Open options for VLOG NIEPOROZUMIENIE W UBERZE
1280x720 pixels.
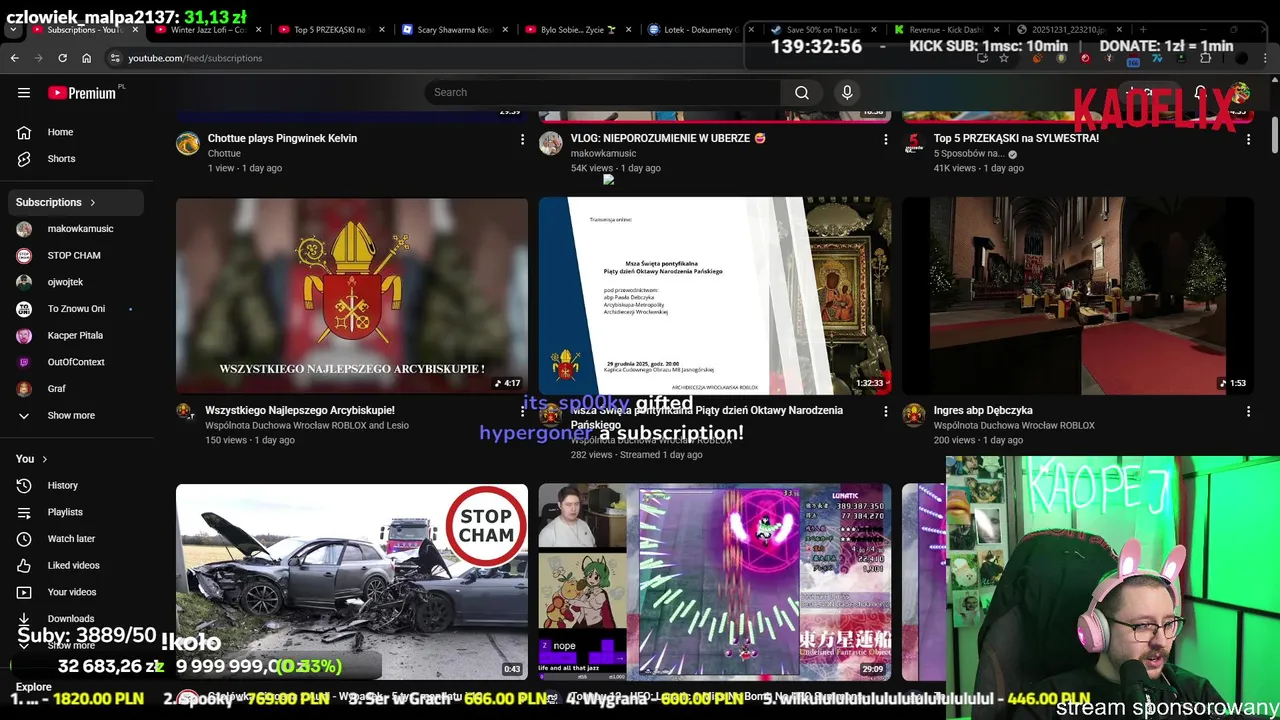tap(885, 140)
